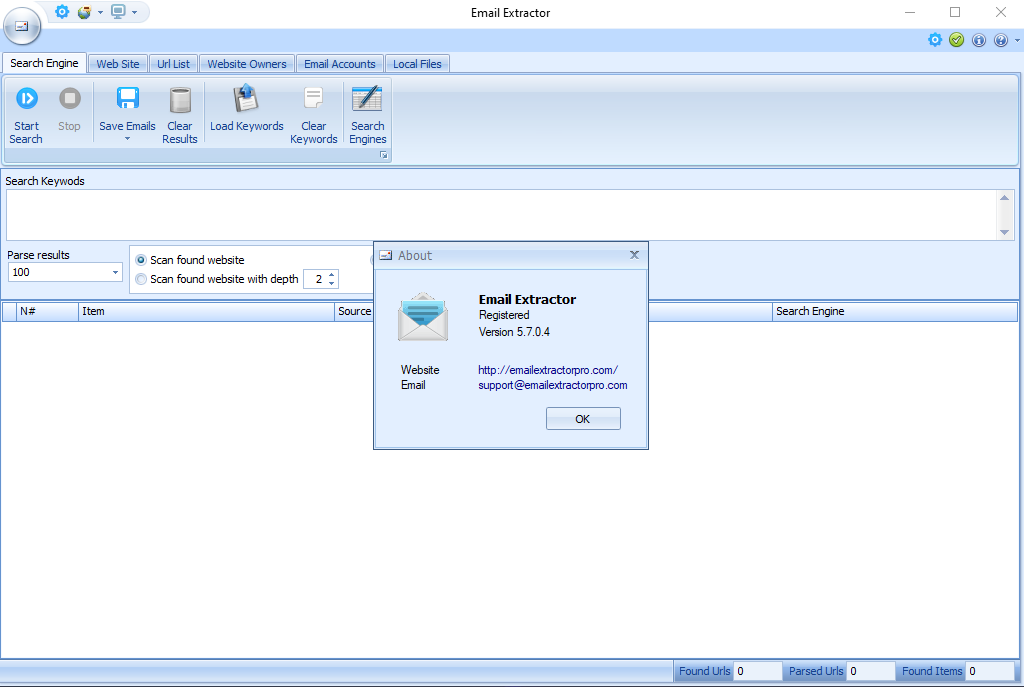Minimize the Email Extractor window
The width and height of the screenshot is (1024, 687).
point(910,12)
